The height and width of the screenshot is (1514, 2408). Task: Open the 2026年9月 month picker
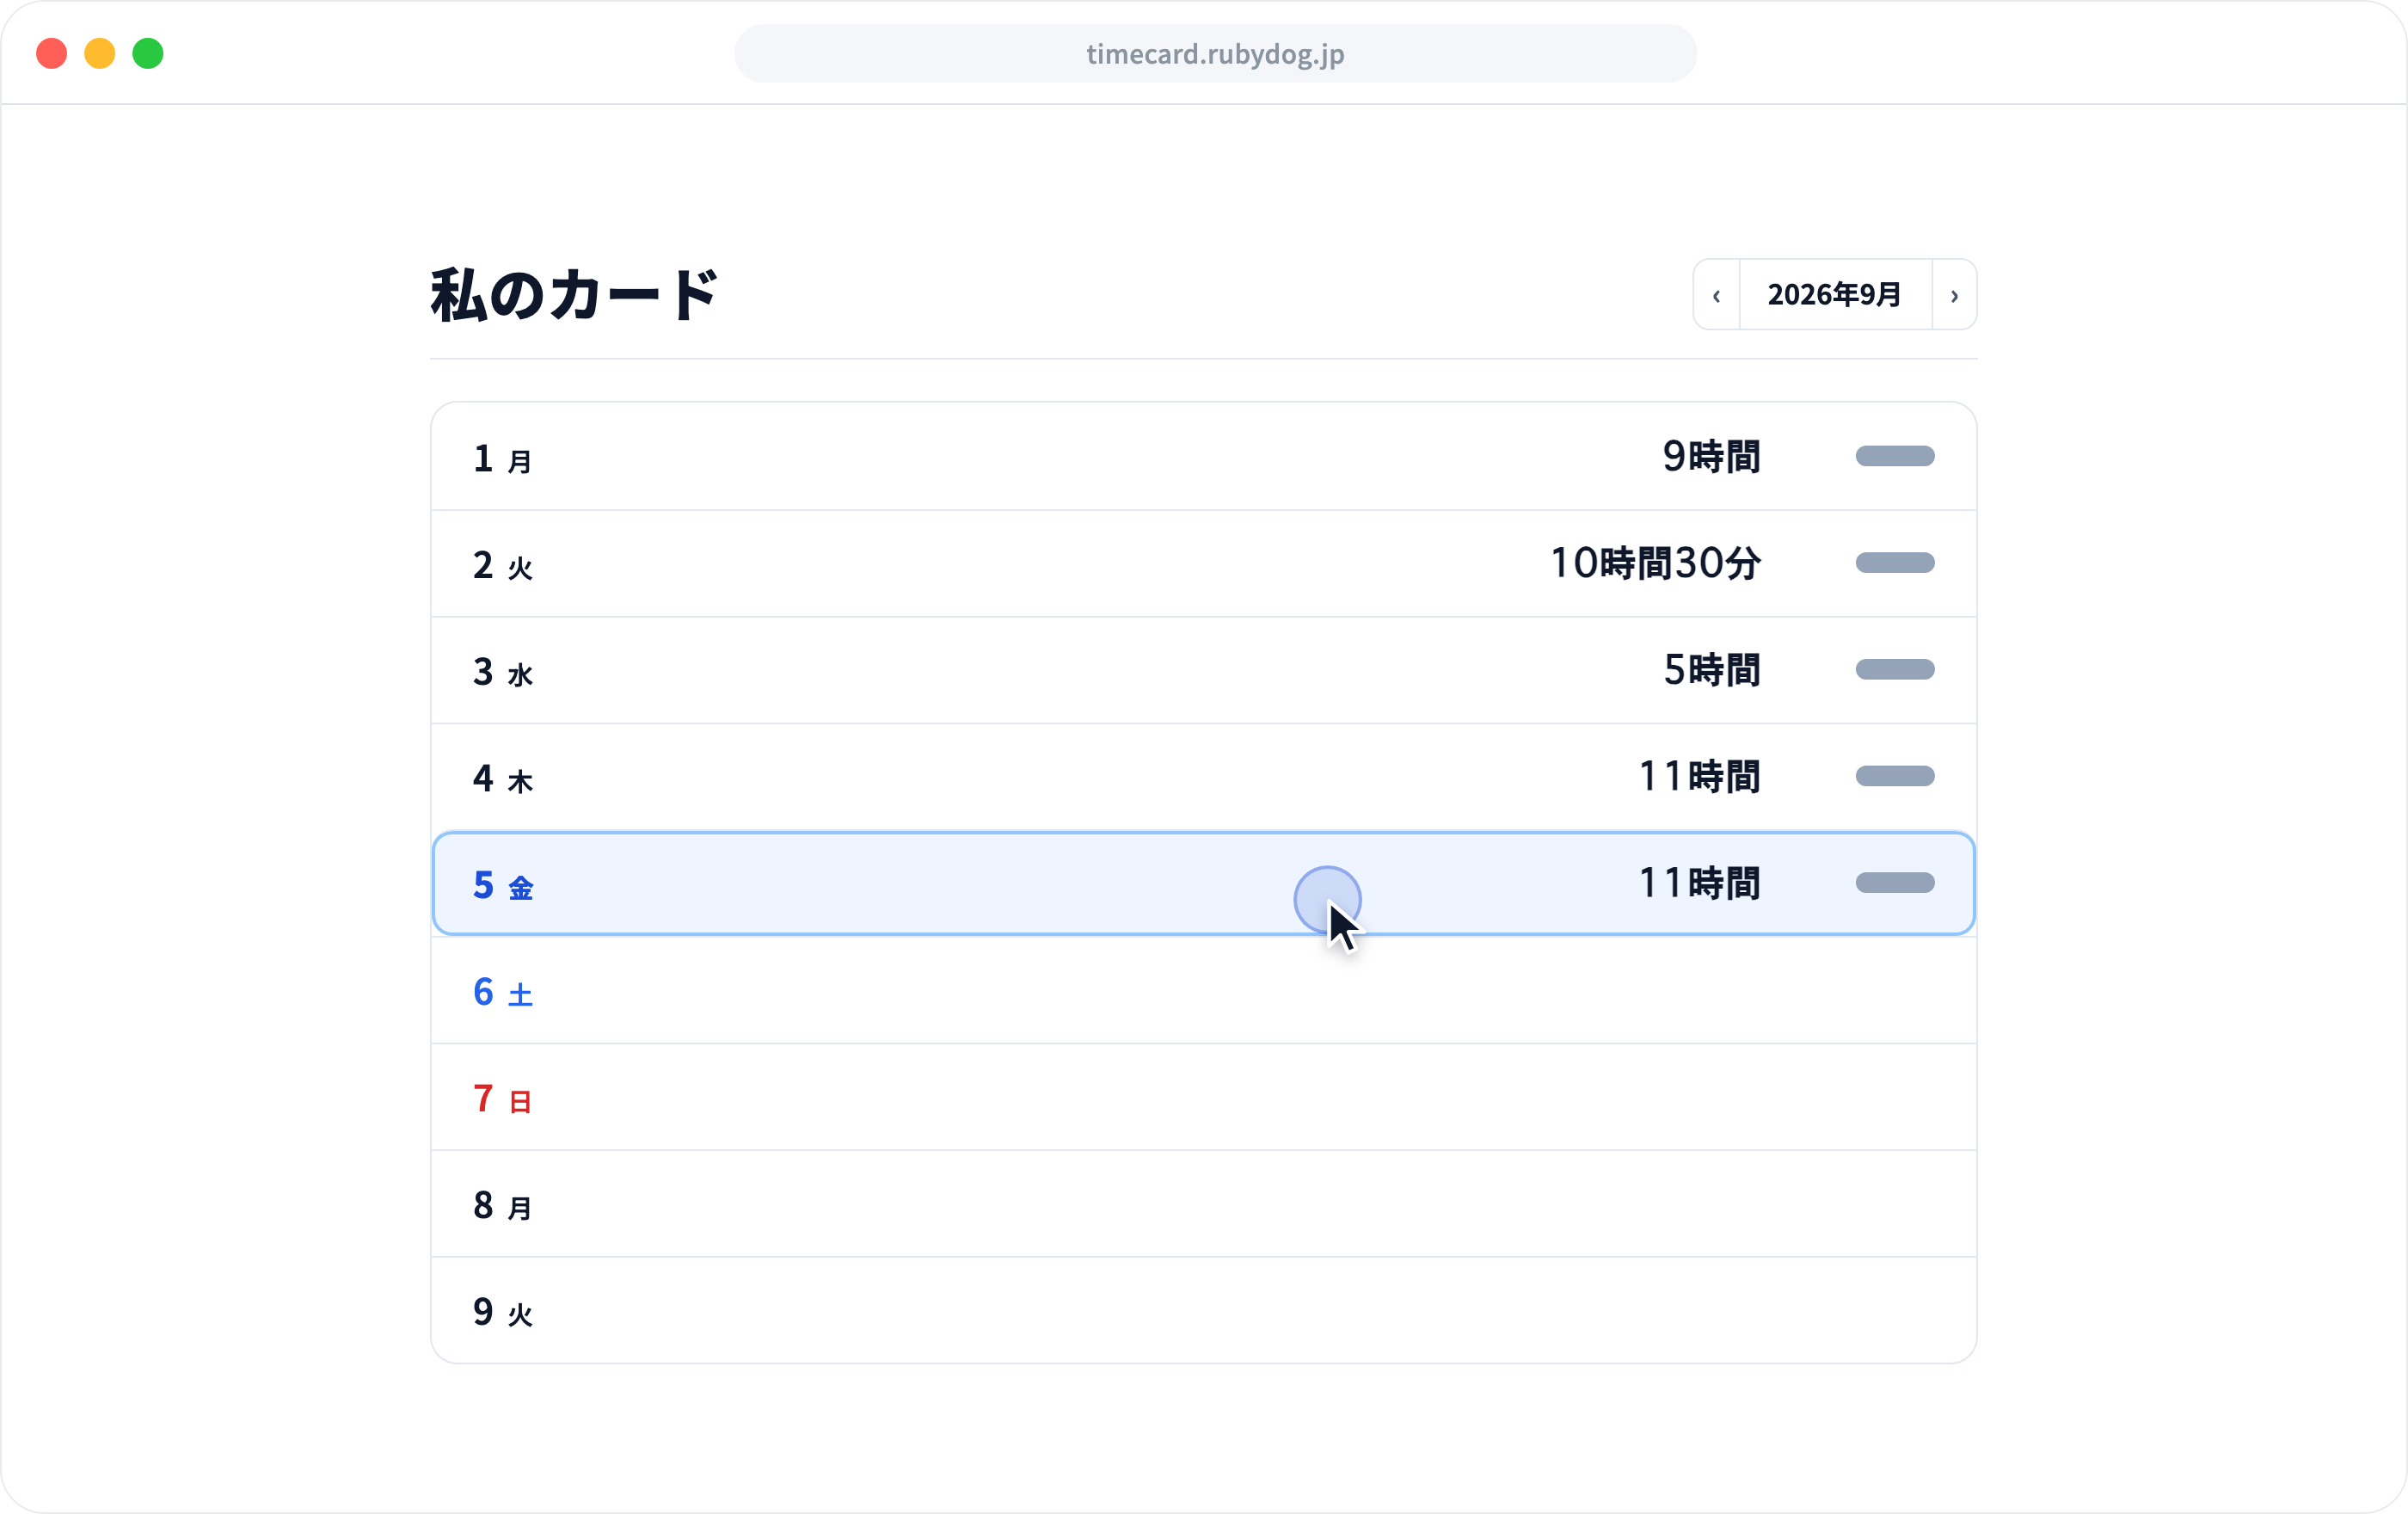tap(1835, 295)
